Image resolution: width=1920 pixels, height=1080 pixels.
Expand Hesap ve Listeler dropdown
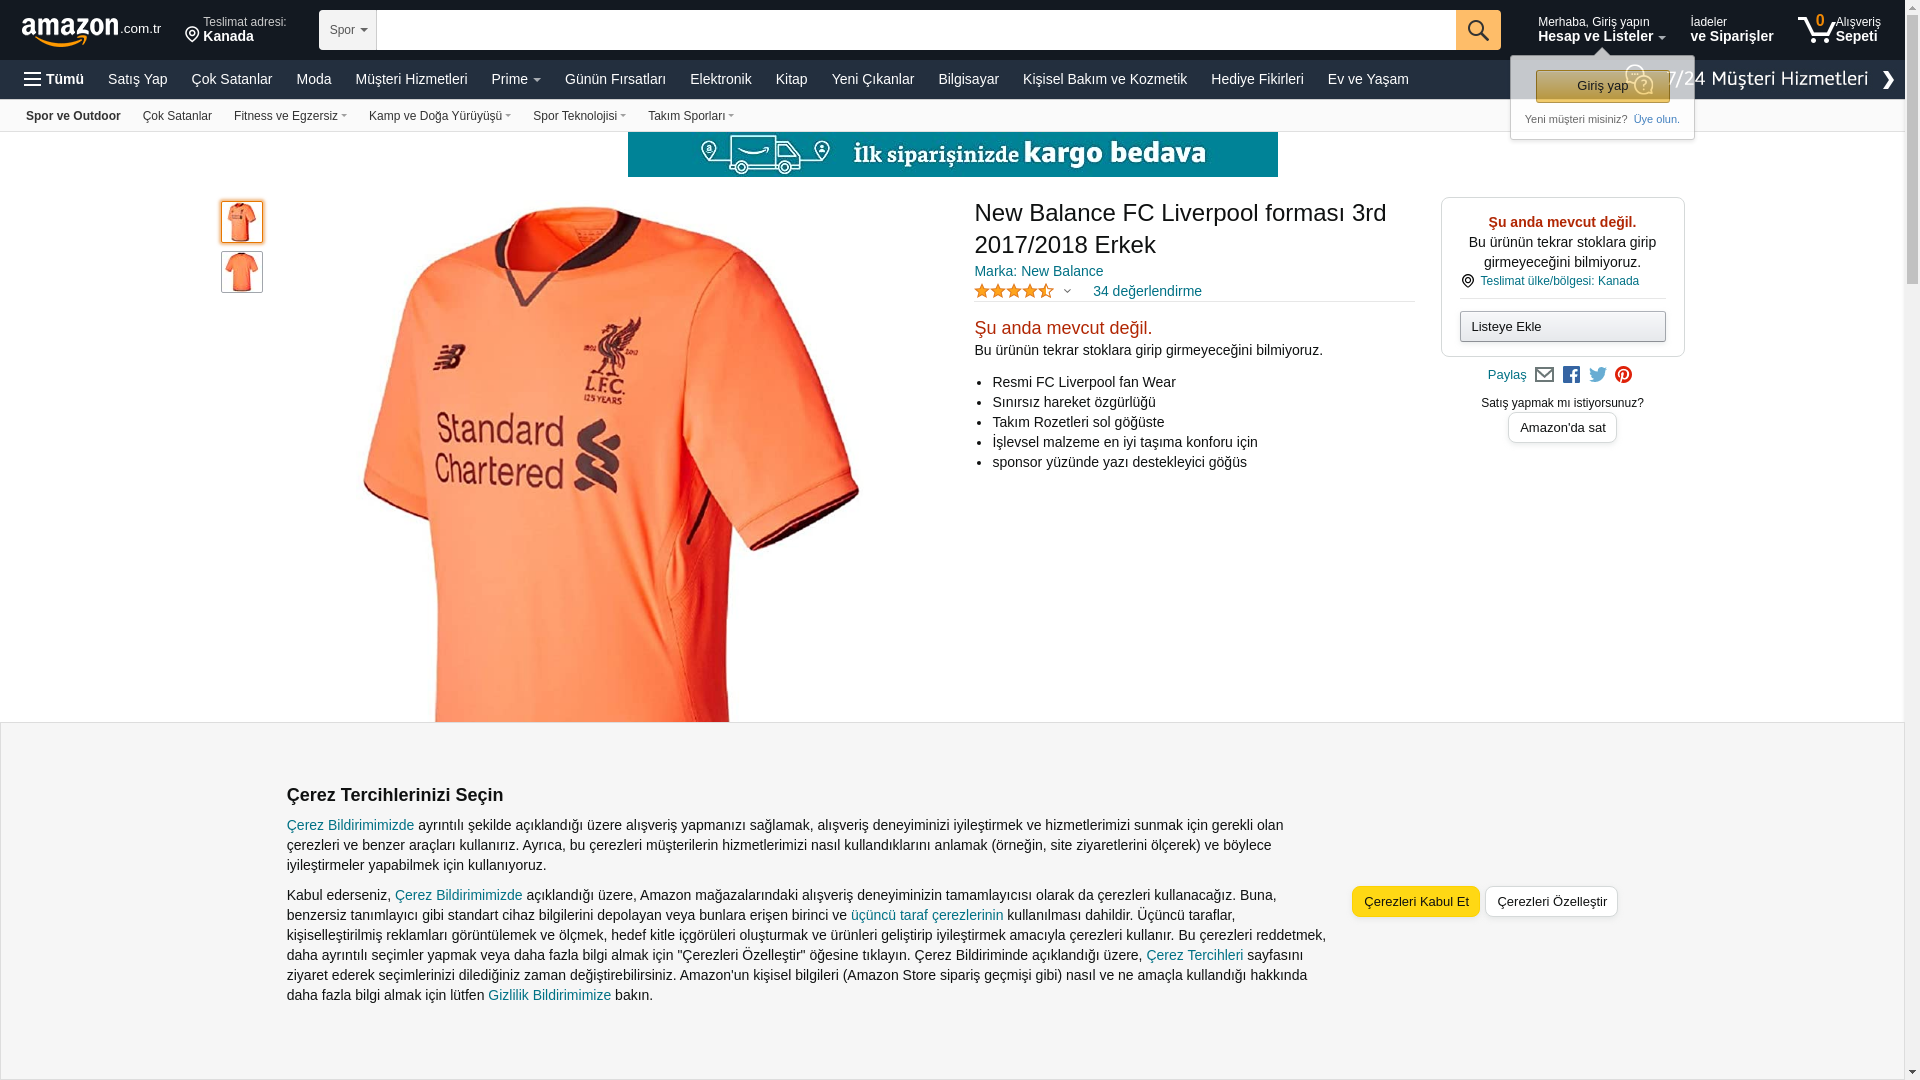pyautogui.click(x=1601, y=30)
